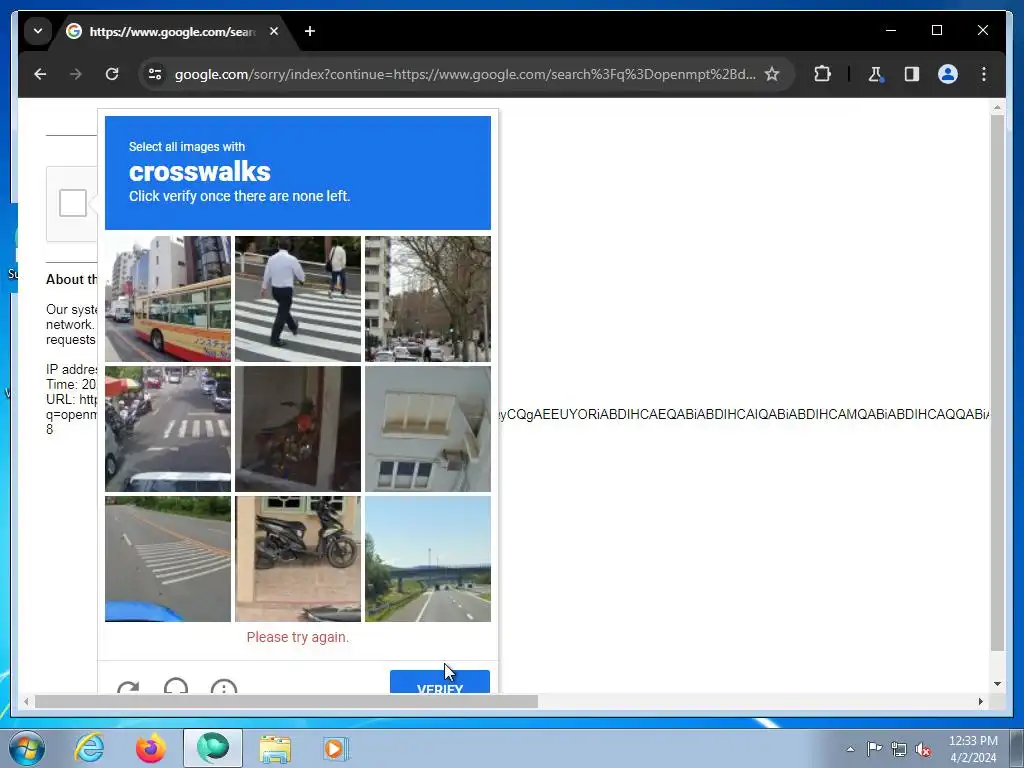Open Action Center flag icon

874,749
